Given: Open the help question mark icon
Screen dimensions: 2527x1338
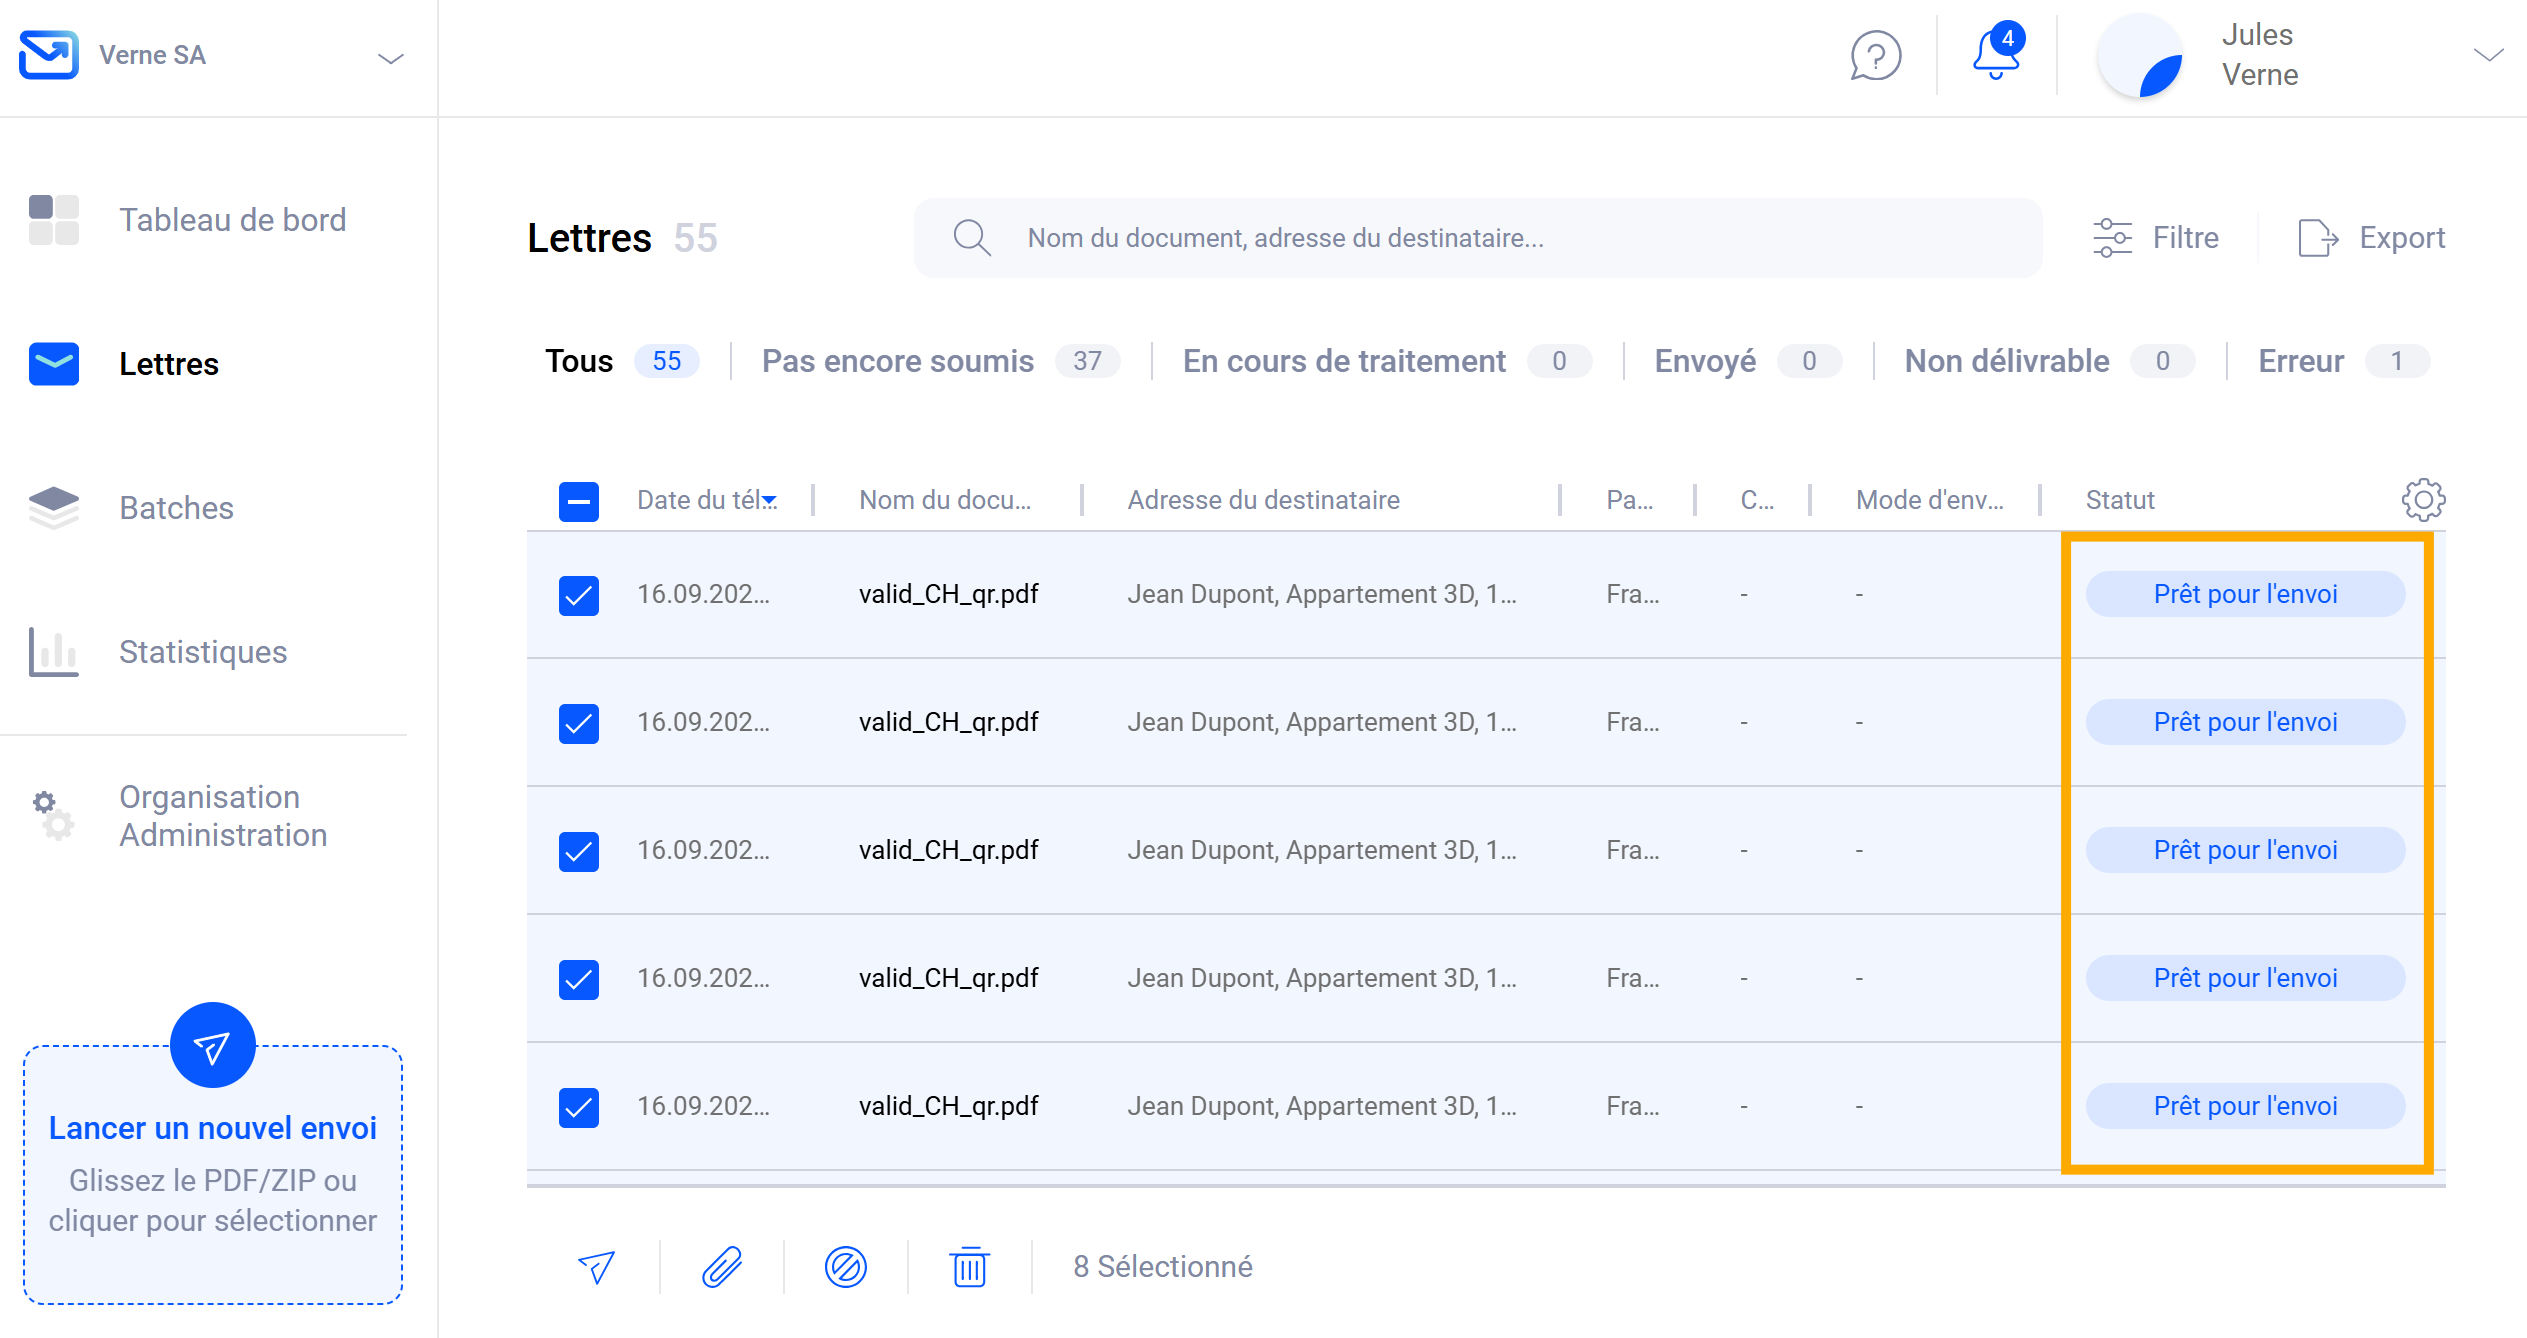Looking at the screenshot, I should pos(1875,55).
